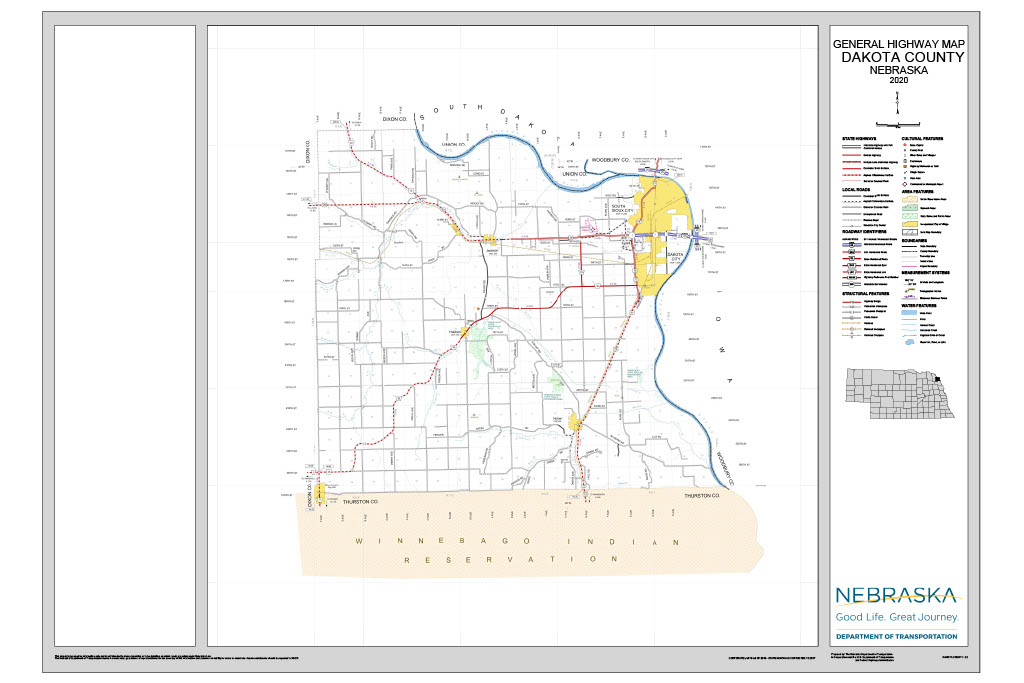
Task: Click the BOUNDARIES legend heading
Action: [x=914, y=240]
